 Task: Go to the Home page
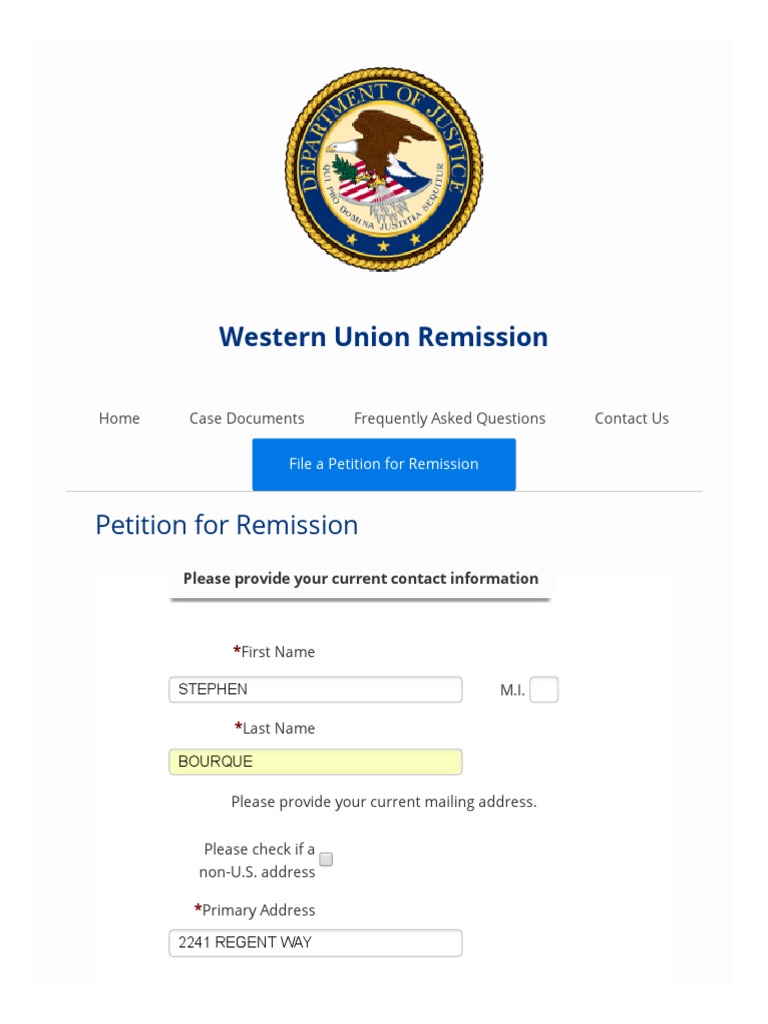point(119,418)
